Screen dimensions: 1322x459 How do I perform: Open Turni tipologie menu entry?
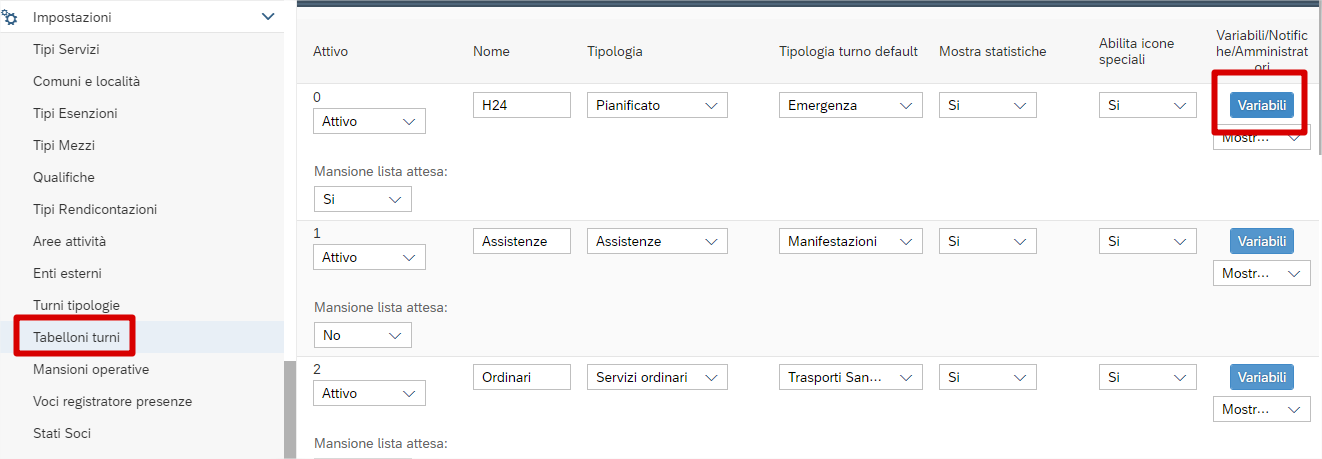[x=76, y=305]
